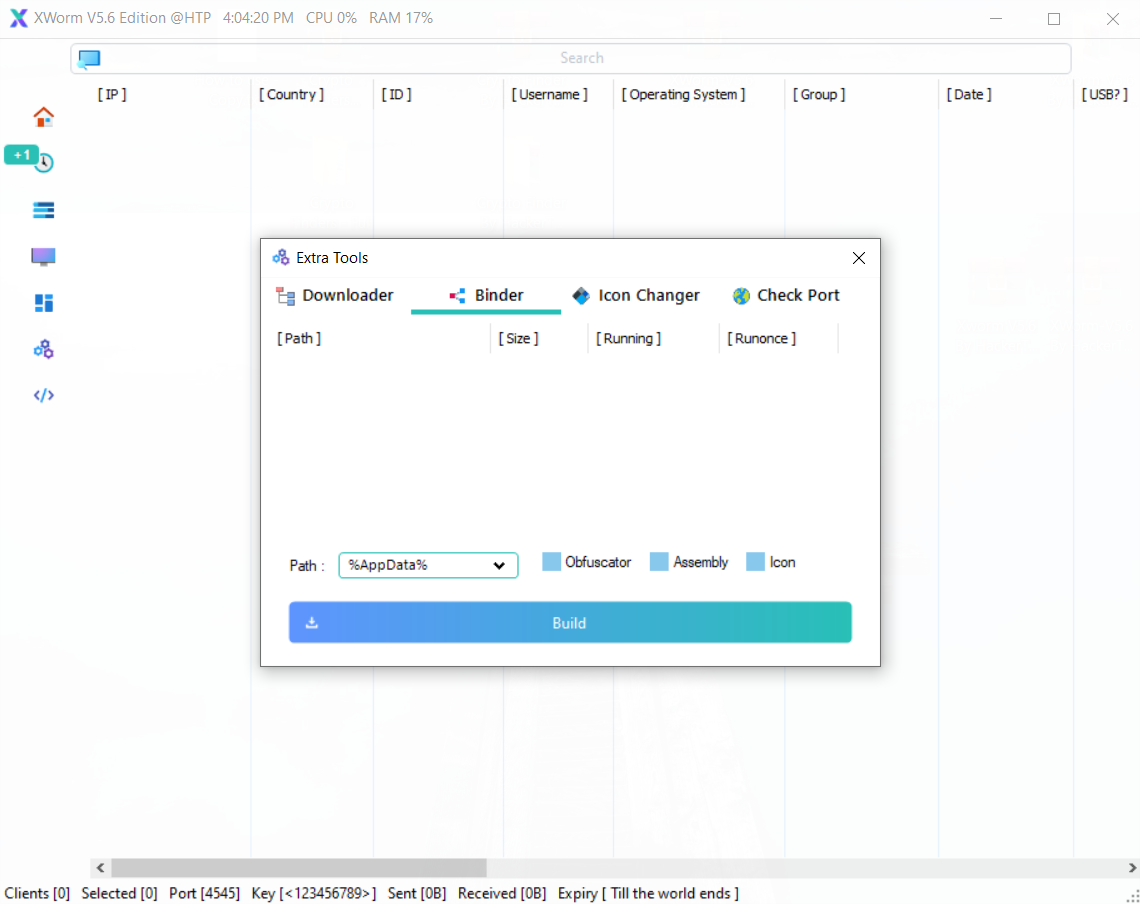This screenshot has height=904, width=1140.
Task: Toggle the Obfuscator checkbox
Action: click(x=551, y=562)
